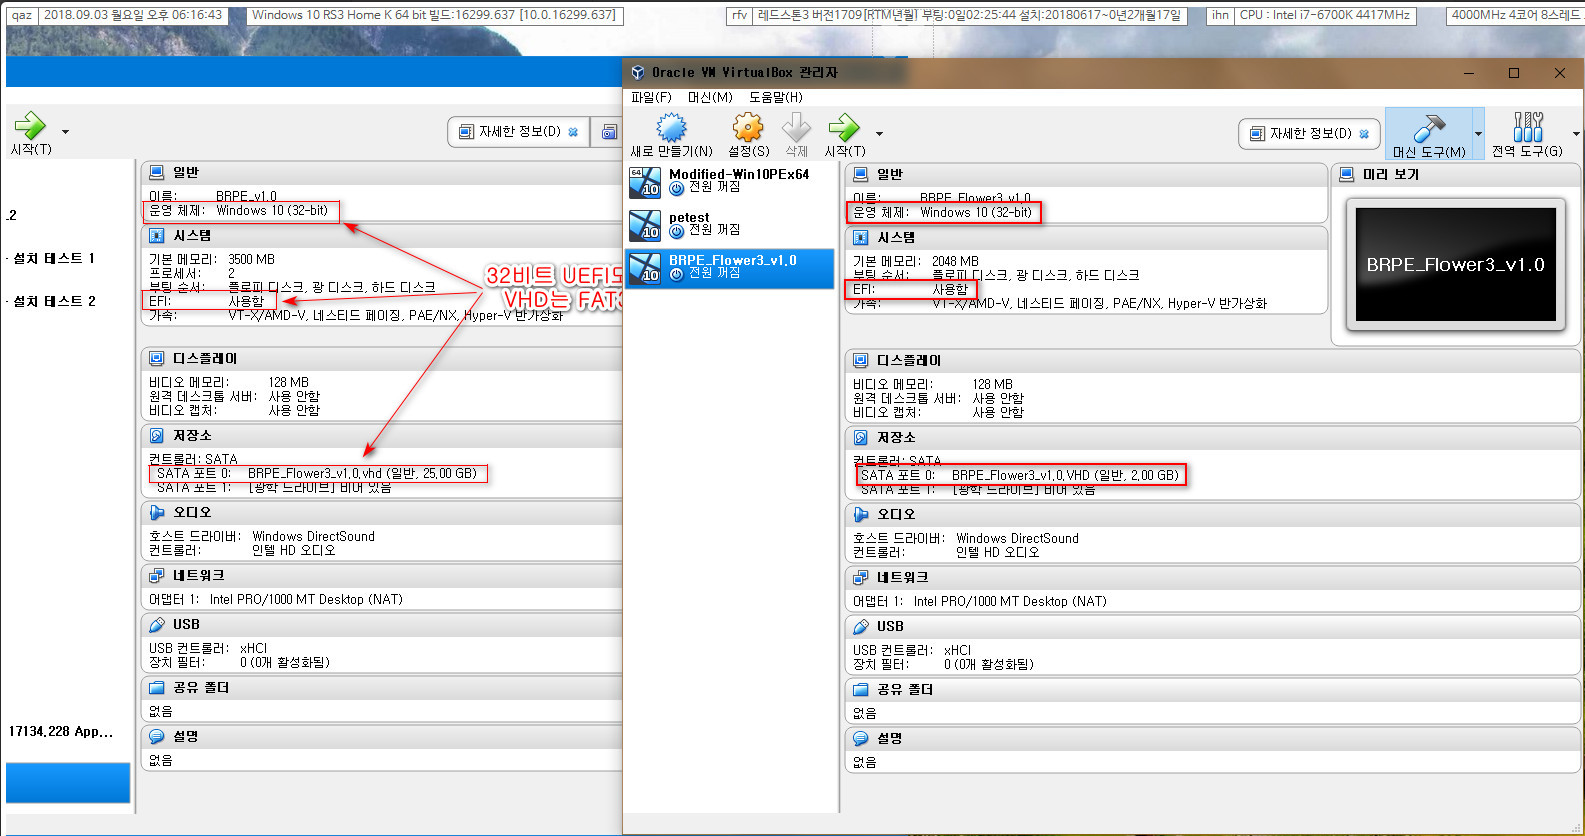Click Shared Folders icon in back window

point(157,687)
